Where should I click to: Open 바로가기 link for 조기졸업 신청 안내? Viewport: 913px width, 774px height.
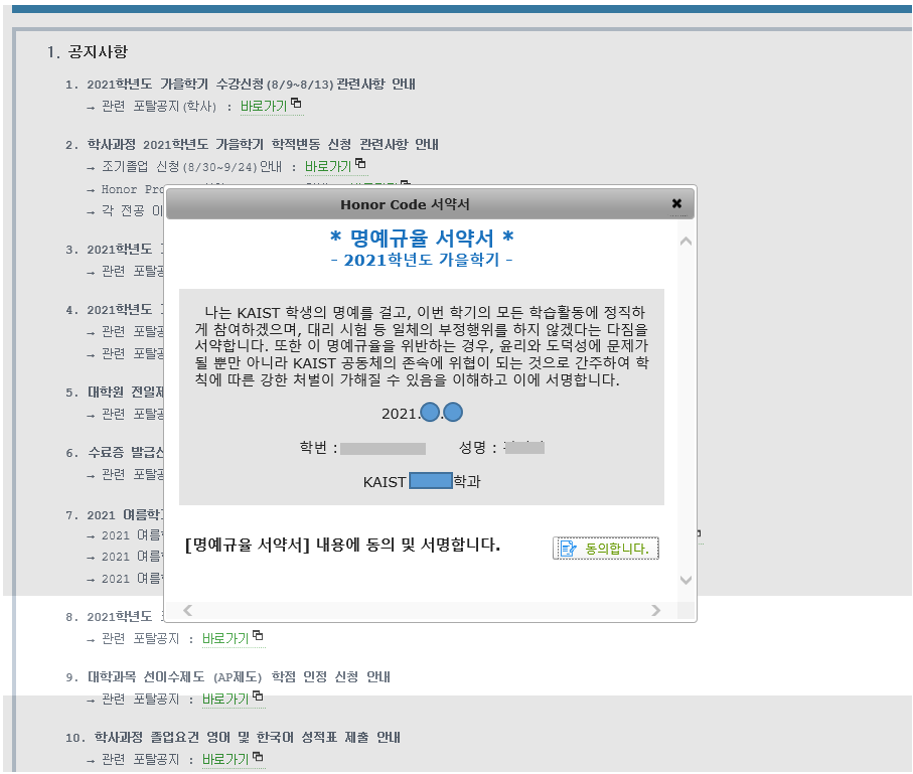pyautogui.click(x=328, y=167)
